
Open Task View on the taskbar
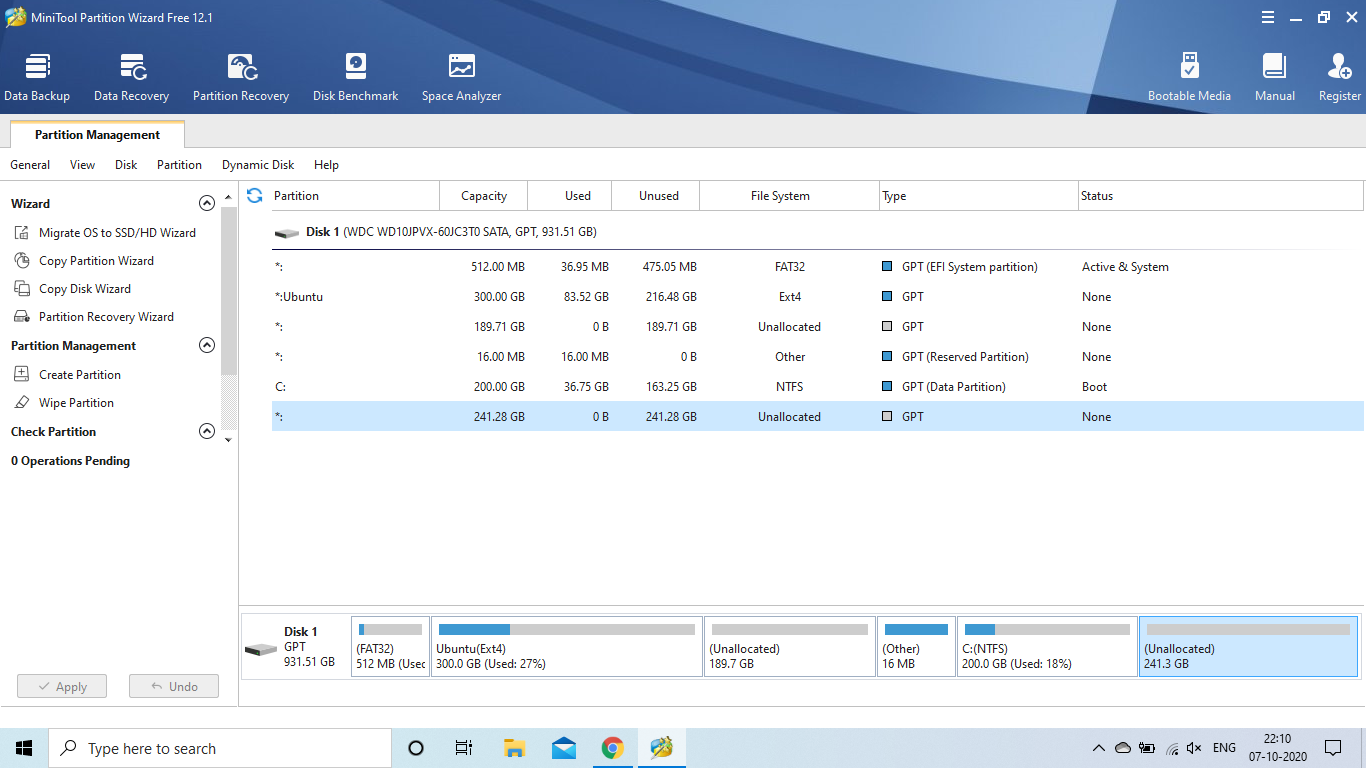pyautogui.click(x=464, y=748)
